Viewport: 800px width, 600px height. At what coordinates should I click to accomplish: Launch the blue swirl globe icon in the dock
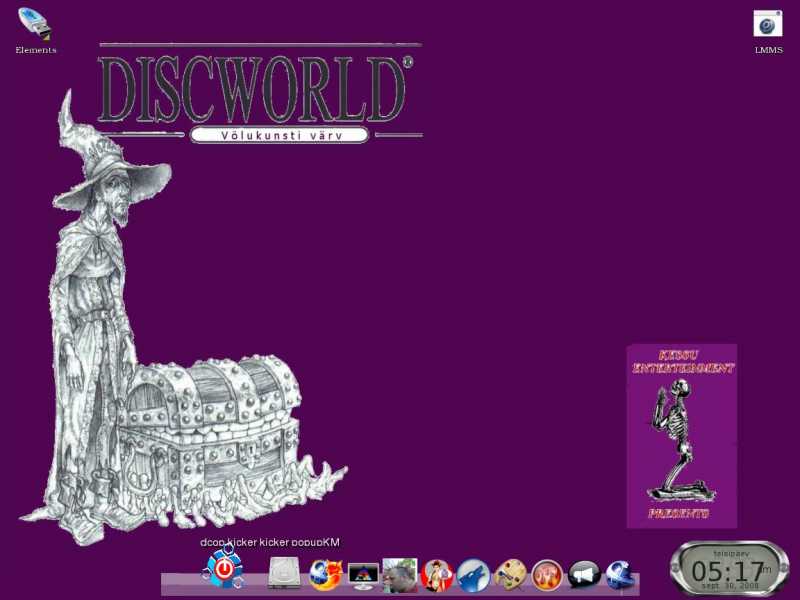(620, 575)
